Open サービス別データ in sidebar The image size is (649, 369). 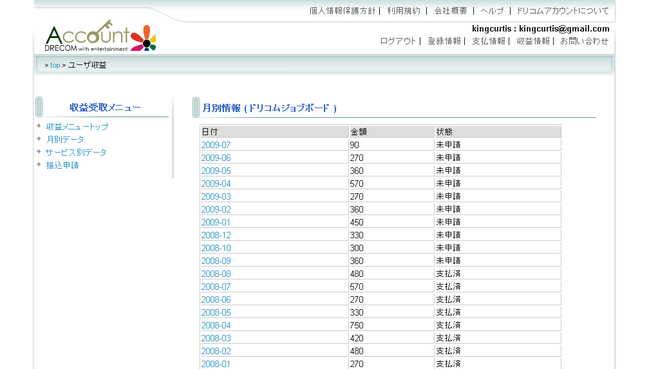76,152
